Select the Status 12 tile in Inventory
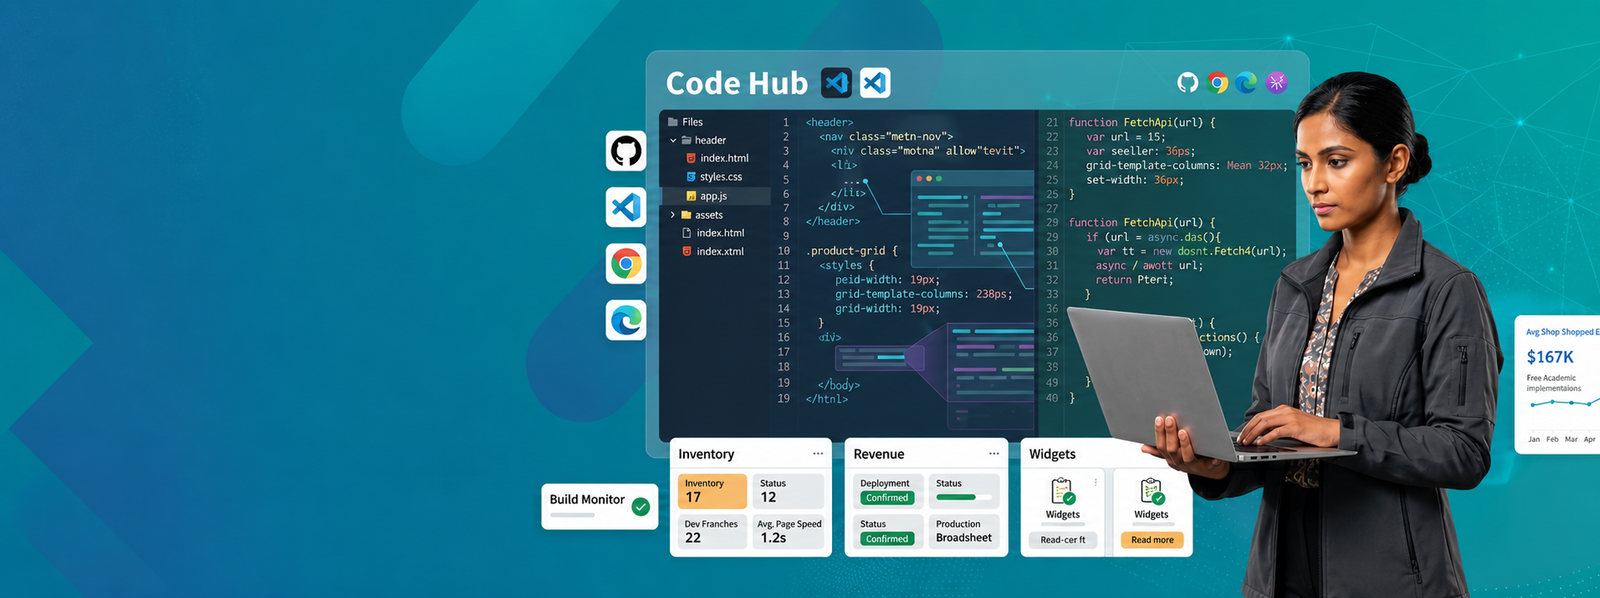 [x=788, y=491]
